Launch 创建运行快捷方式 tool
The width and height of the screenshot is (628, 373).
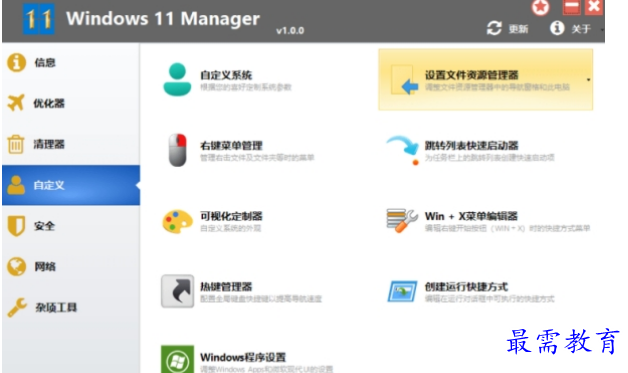(x=471, y=291)
